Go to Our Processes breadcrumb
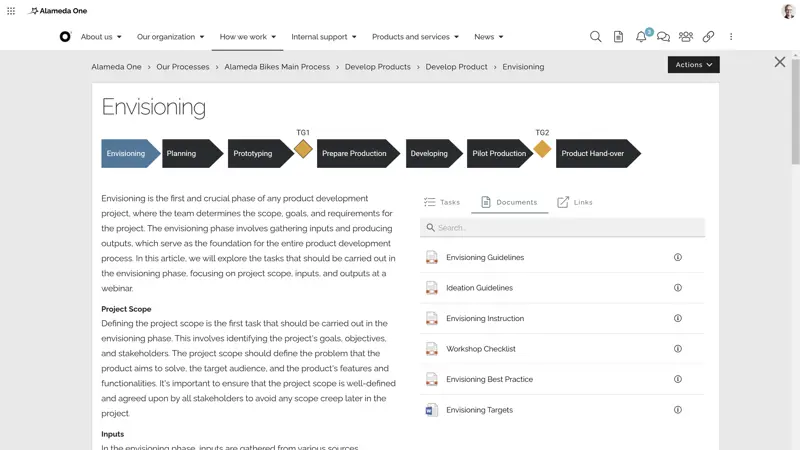Viewport: 800px width, 450px height. [x=183, y=67]
